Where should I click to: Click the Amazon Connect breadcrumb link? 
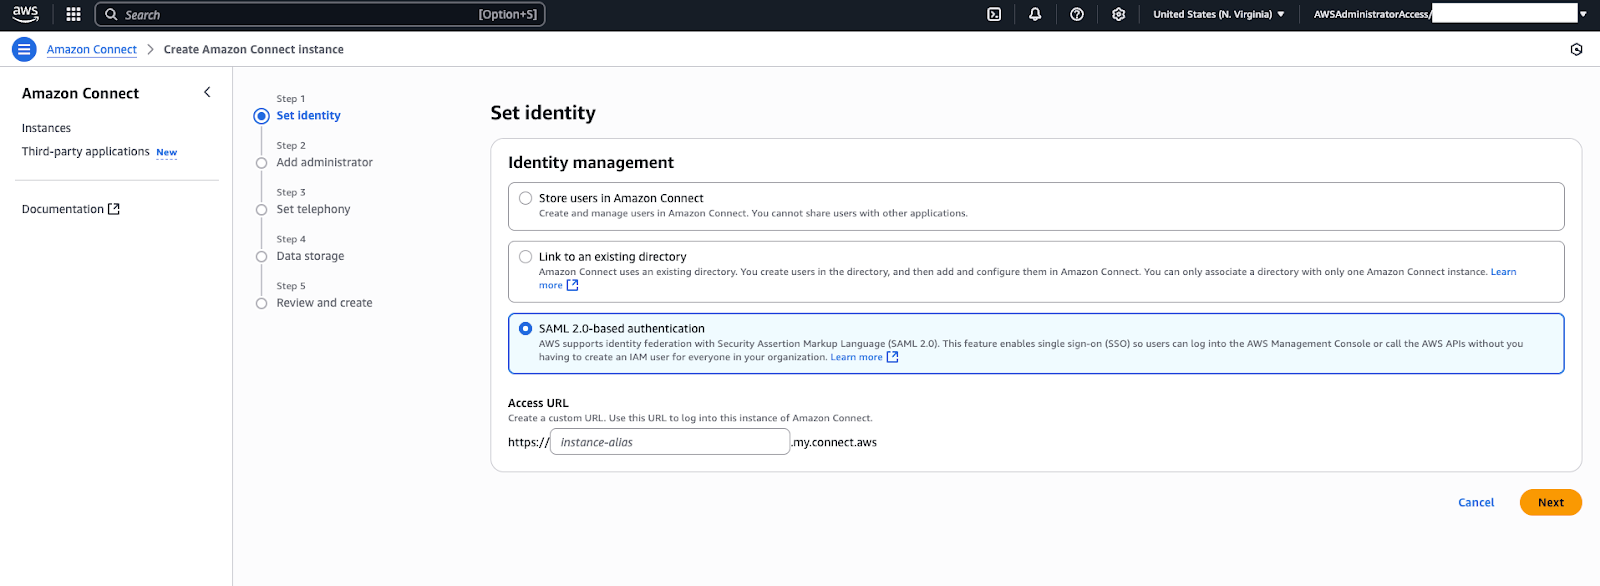point(92,49)
